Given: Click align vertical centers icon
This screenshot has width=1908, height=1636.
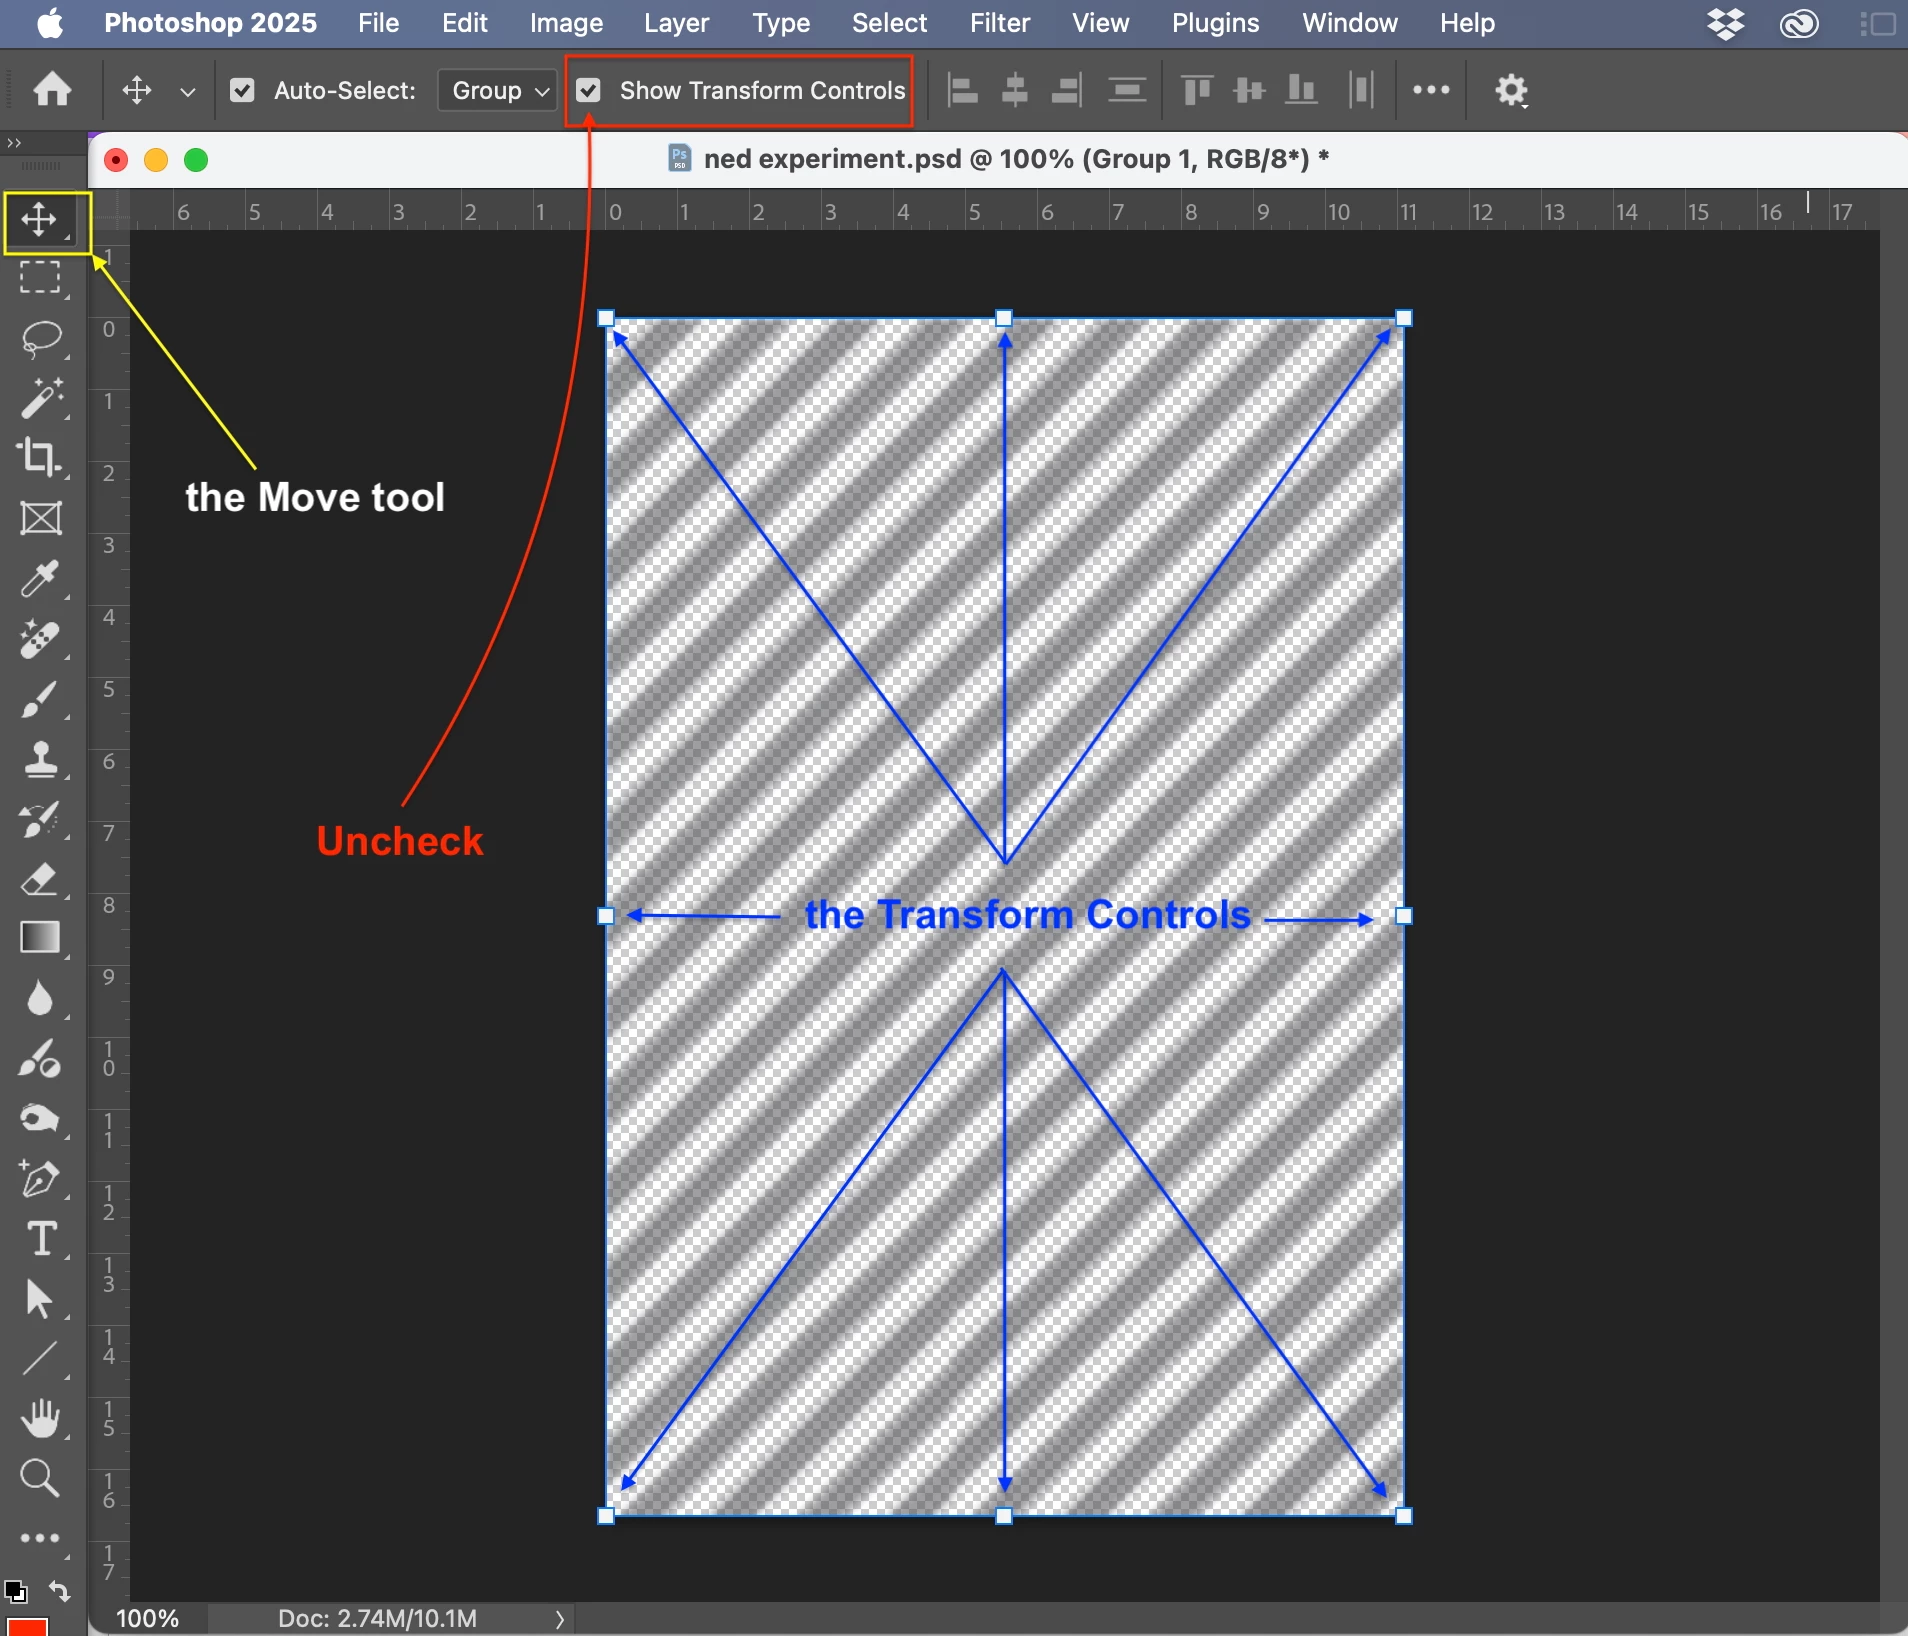Looking at the screenshot, I should coord(1249,90).
